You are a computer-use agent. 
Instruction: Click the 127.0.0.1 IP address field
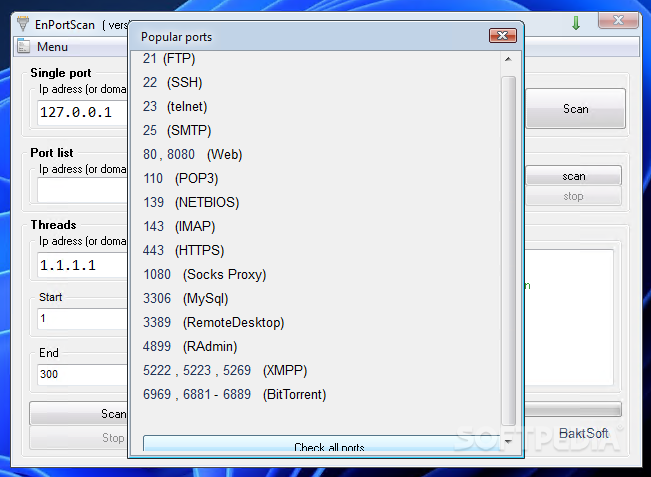(82, 112)
